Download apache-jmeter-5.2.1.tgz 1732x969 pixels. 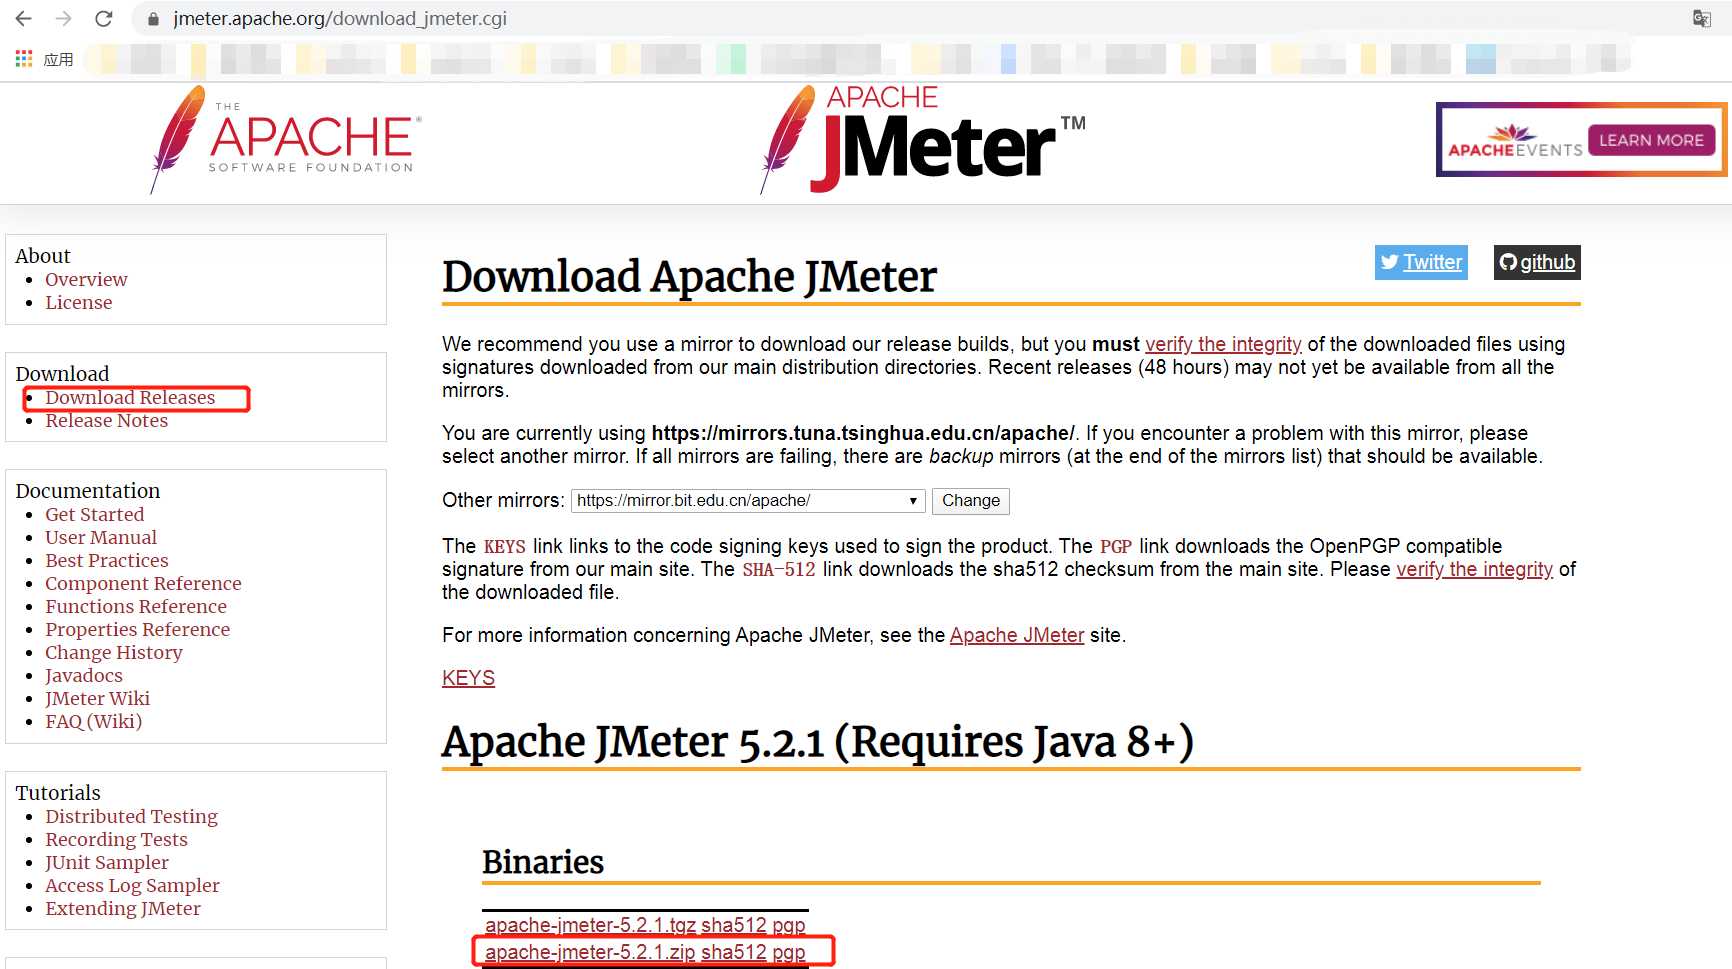pyautogui.click(x=590, y=925)
